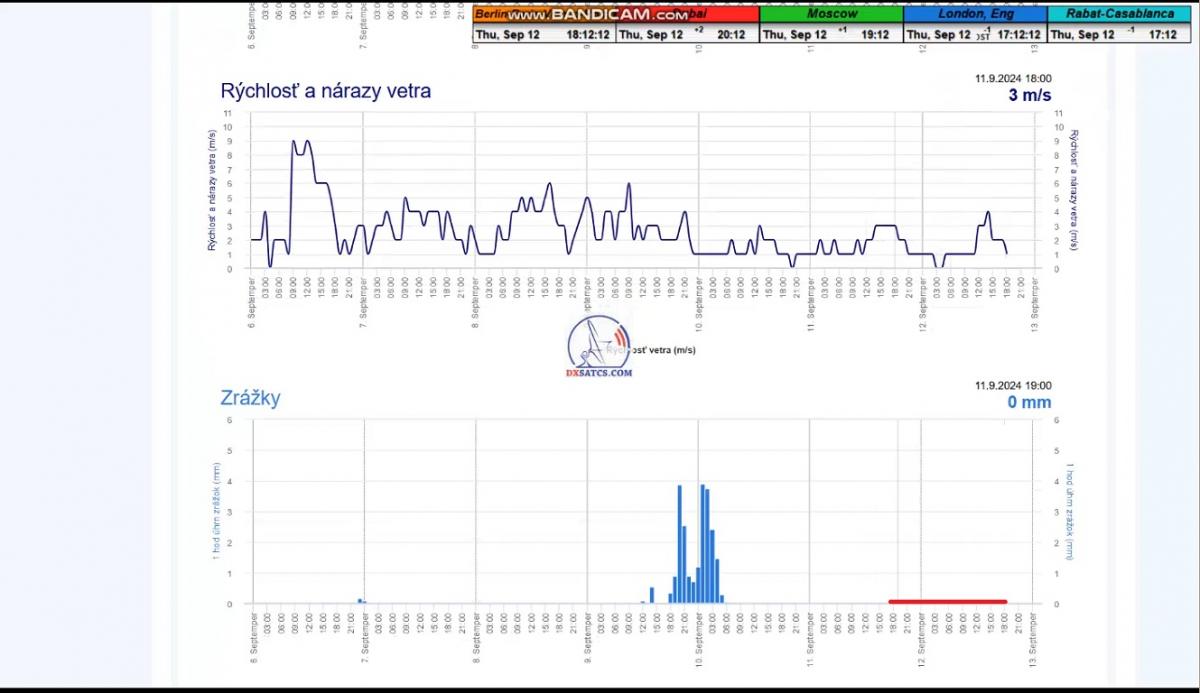Click the DXSATCS.COM text under logo

[599, 373]
